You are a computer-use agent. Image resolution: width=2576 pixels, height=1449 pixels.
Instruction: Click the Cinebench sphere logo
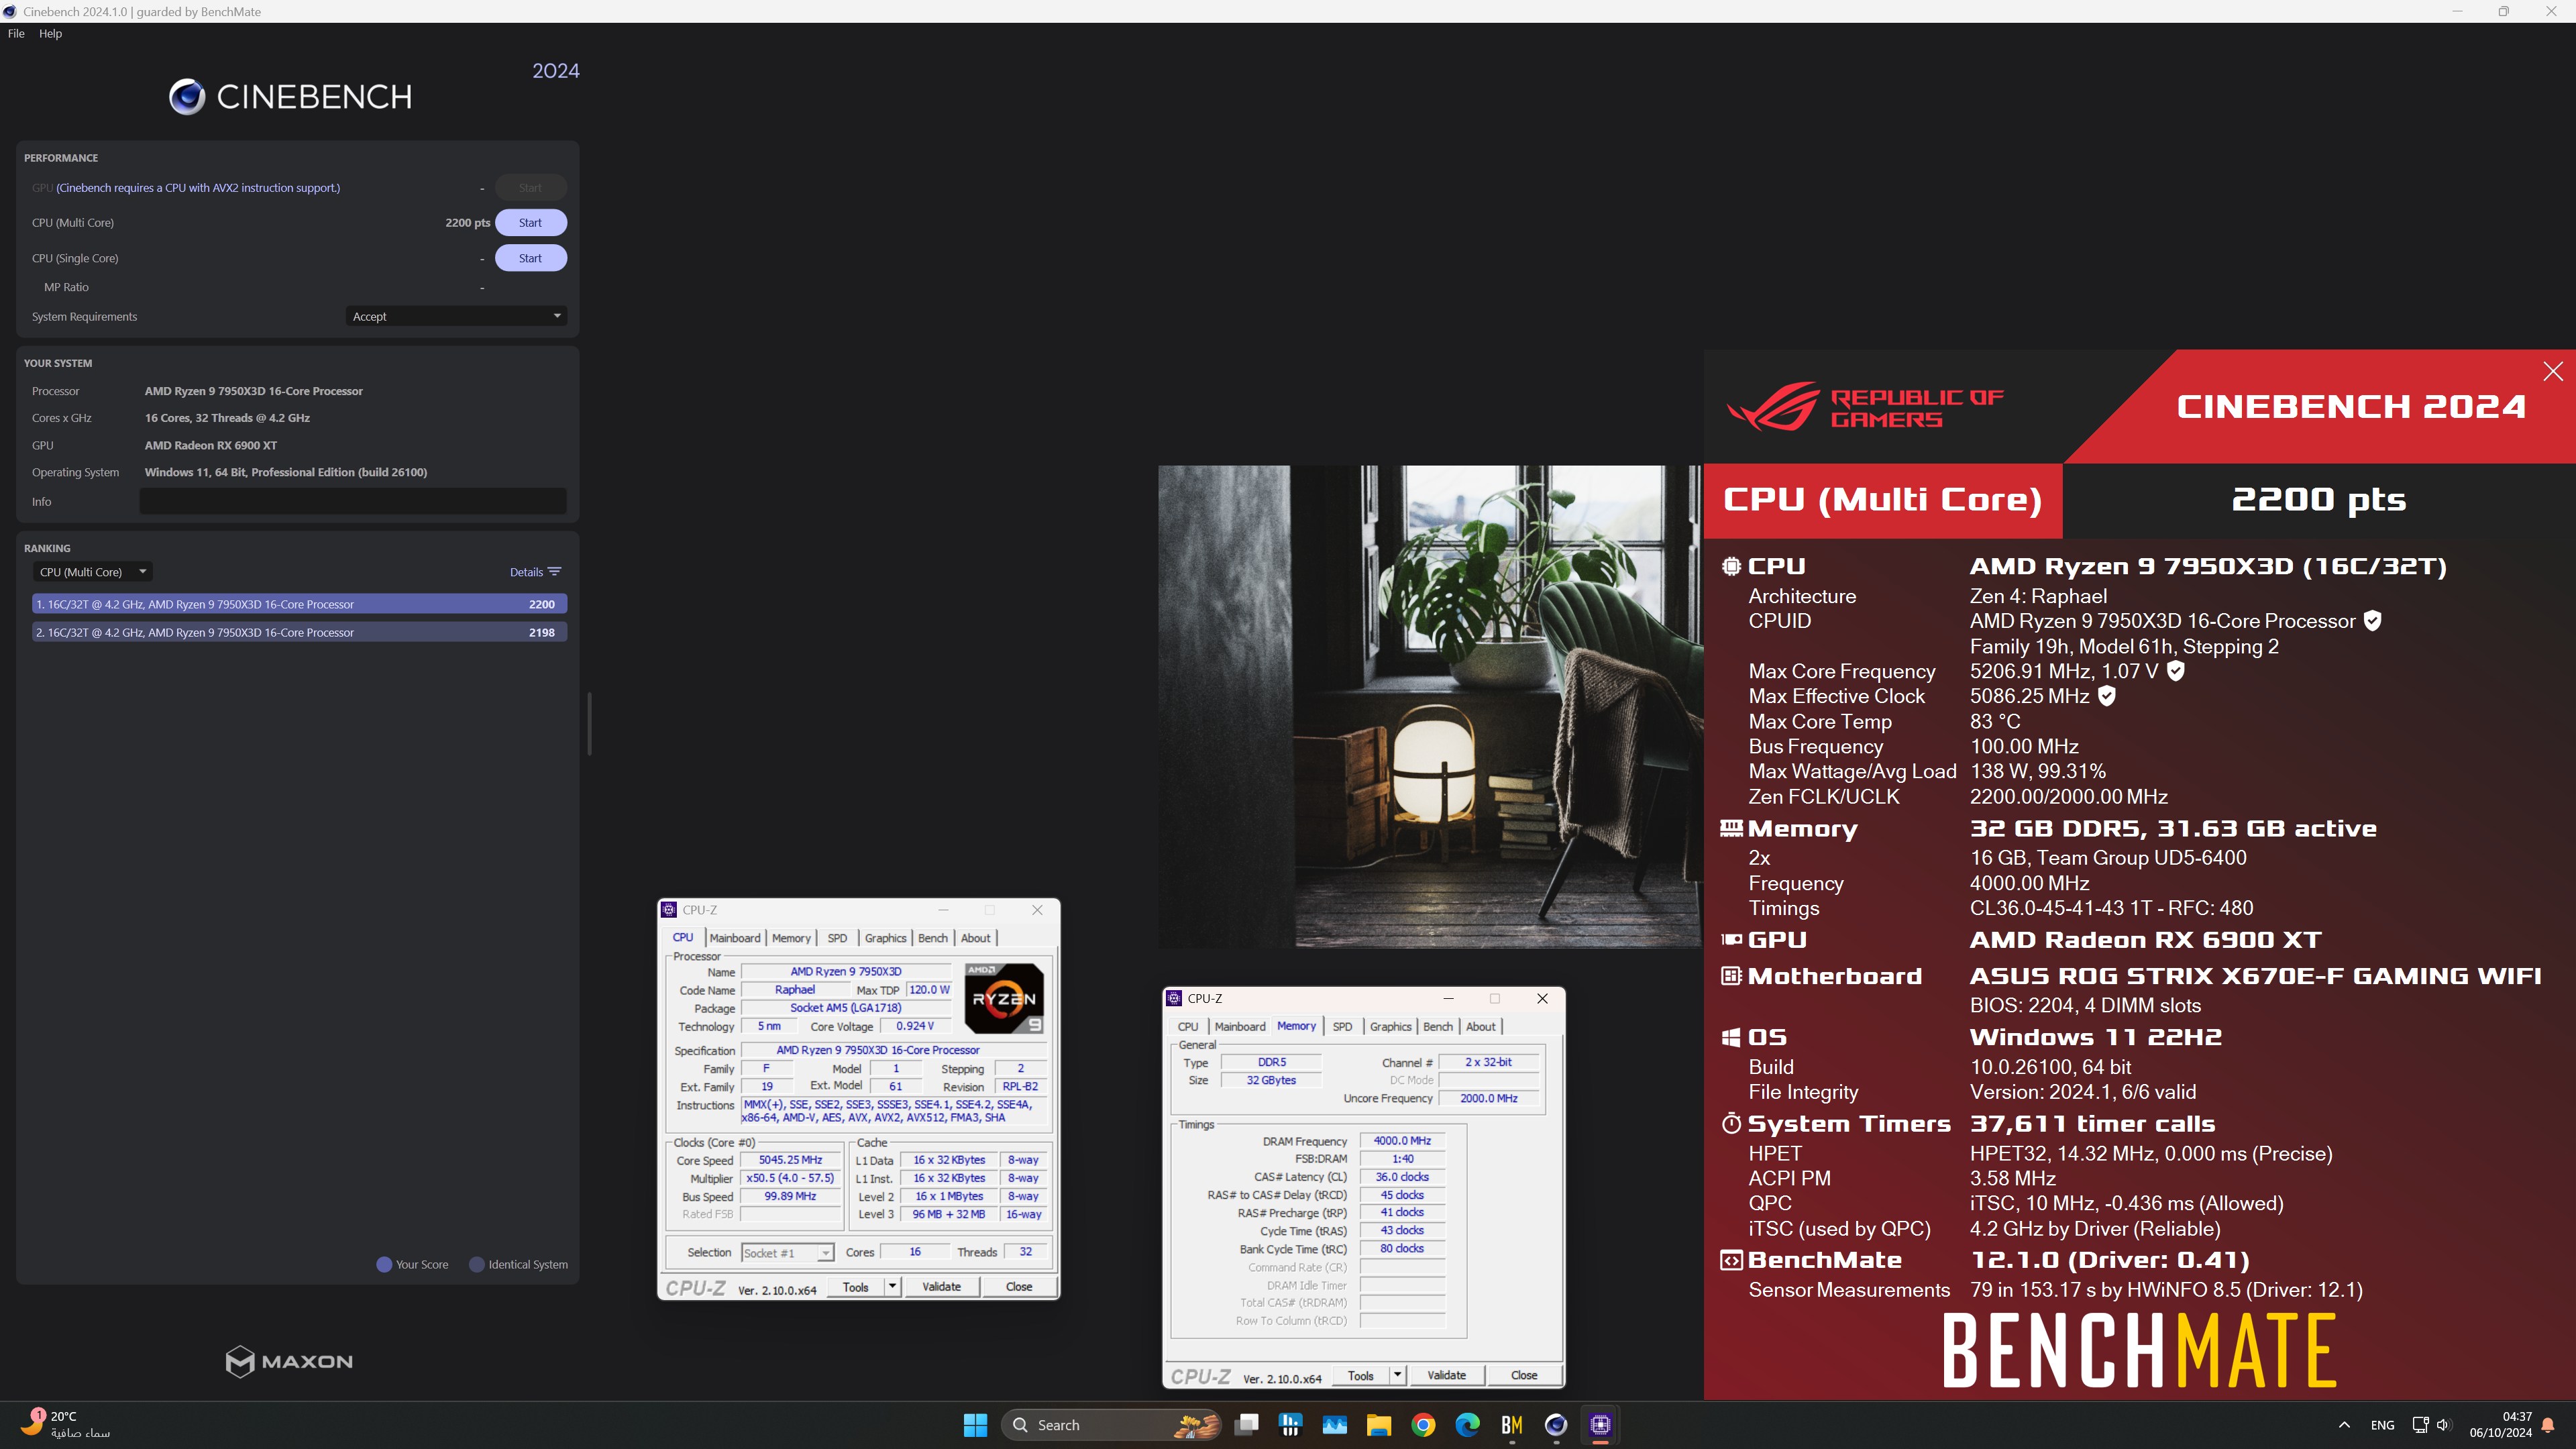187,97
